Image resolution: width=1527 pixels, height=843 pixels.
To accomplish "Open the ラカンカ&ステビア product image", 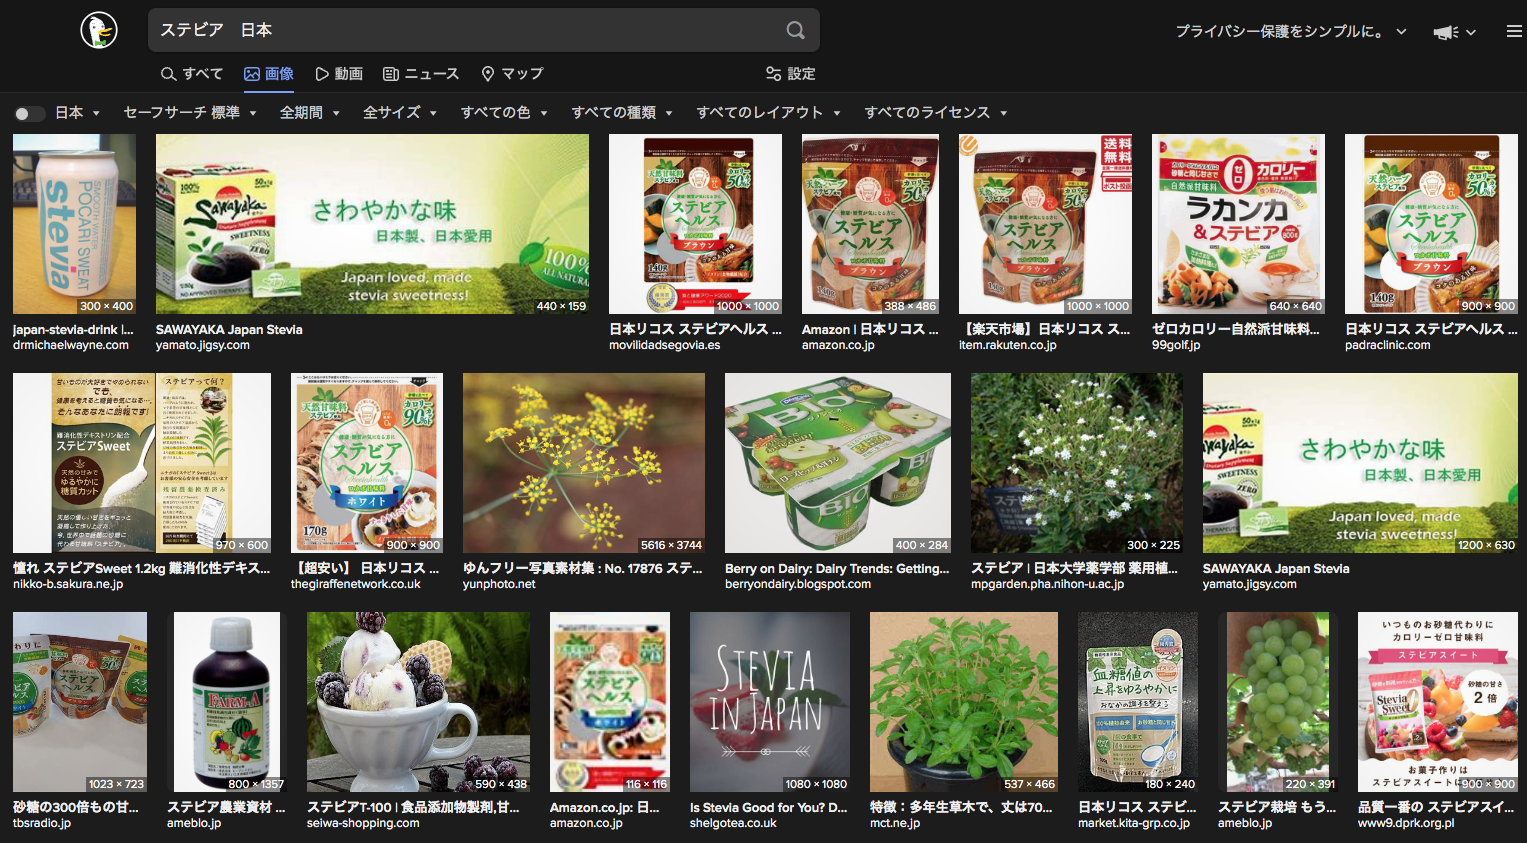I will click(x=1238, y=224).
